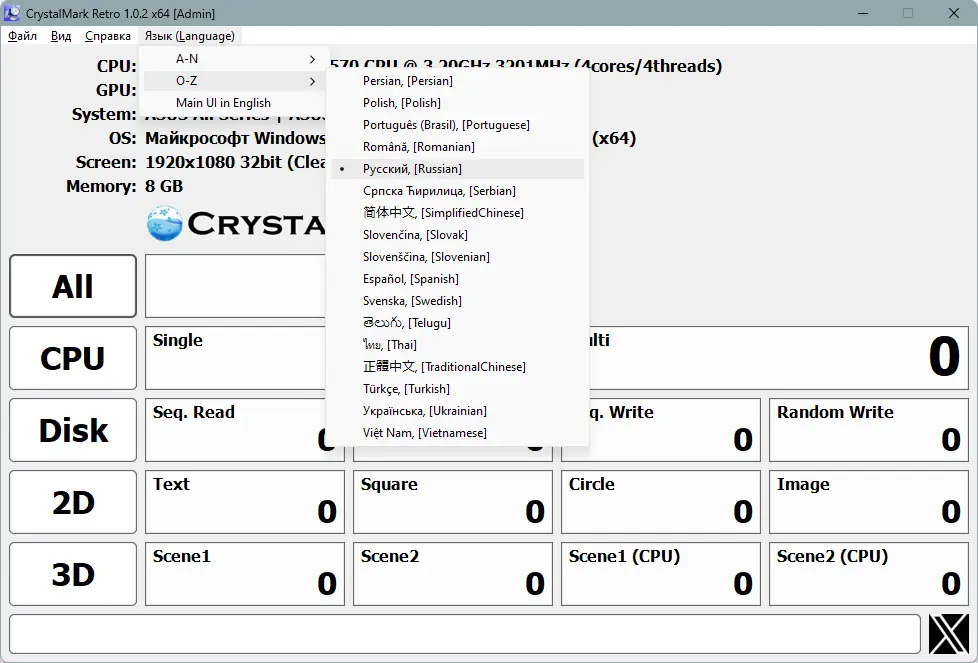Image resolution: width=978 pixels, height=663 pixels.
Task: Click the Square 2D score box
Action: click(453, 502)
